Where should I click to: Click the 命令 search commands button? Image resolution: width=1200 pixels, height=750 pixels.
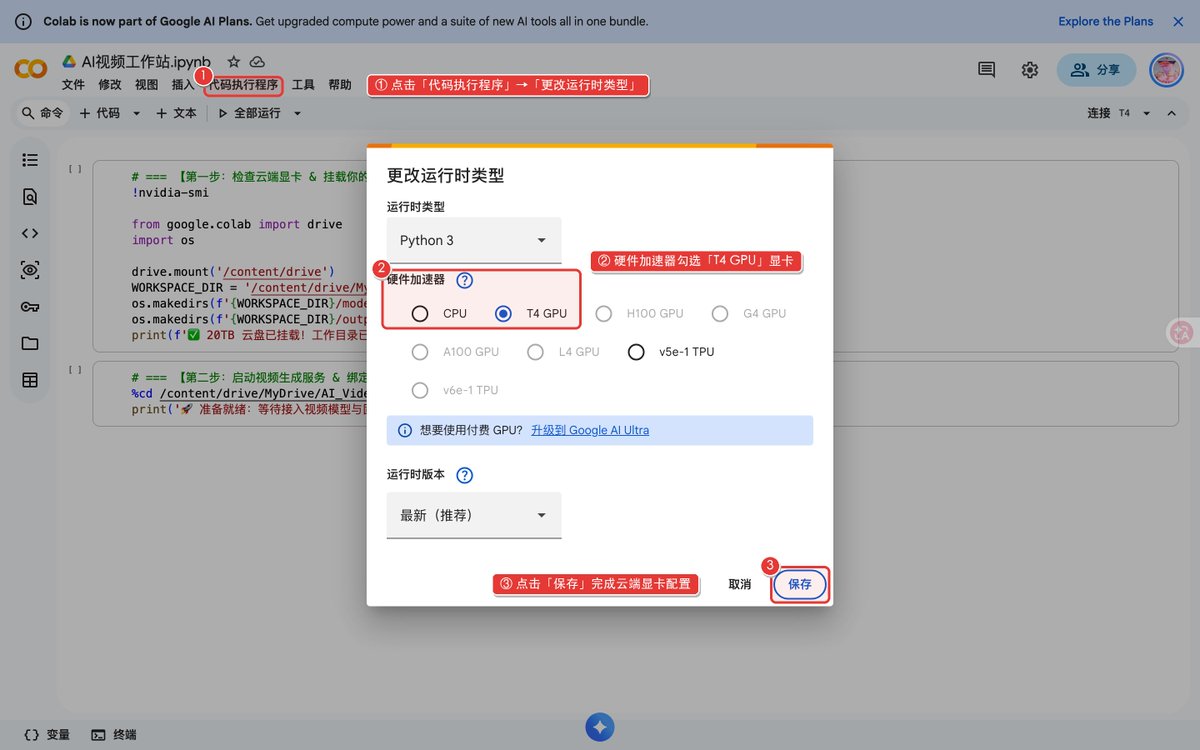(x=42, y=113)
